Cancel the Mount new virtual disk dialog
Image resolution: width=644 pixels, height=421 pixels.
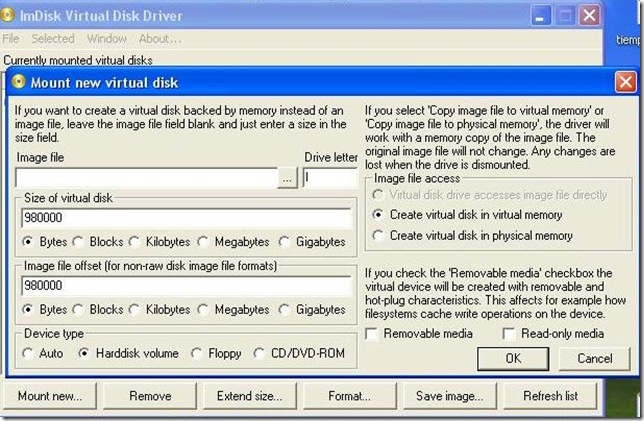click(x=595, y=359)
